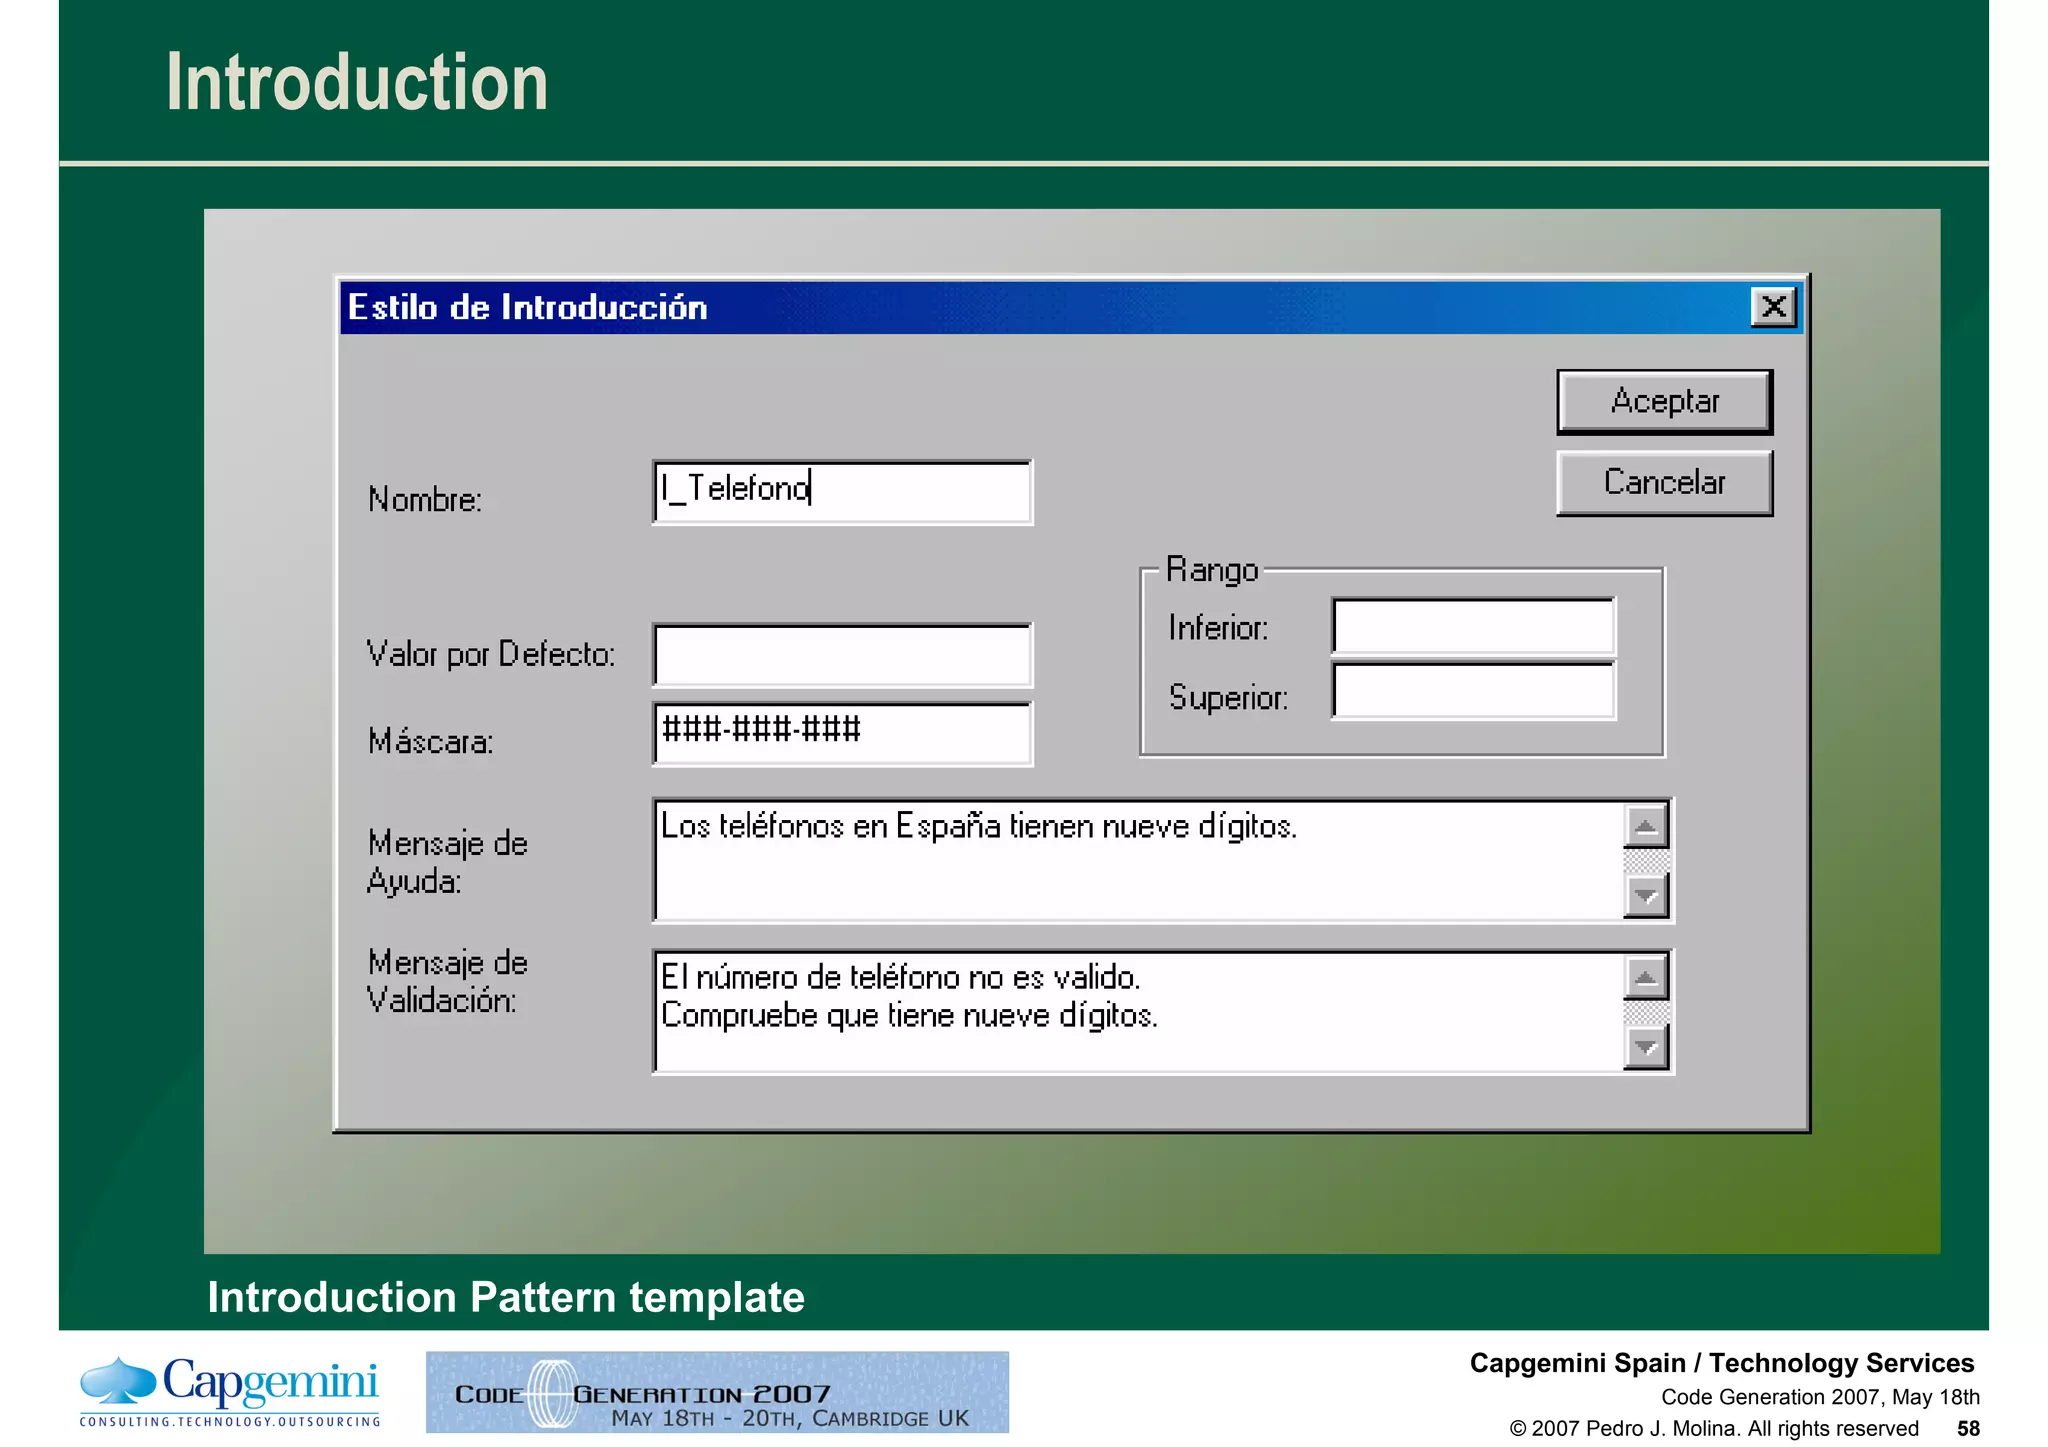Click the 'Introduction Pattern template' caption
This screenshot has height=1447, width=2048.
point(506,1297)
